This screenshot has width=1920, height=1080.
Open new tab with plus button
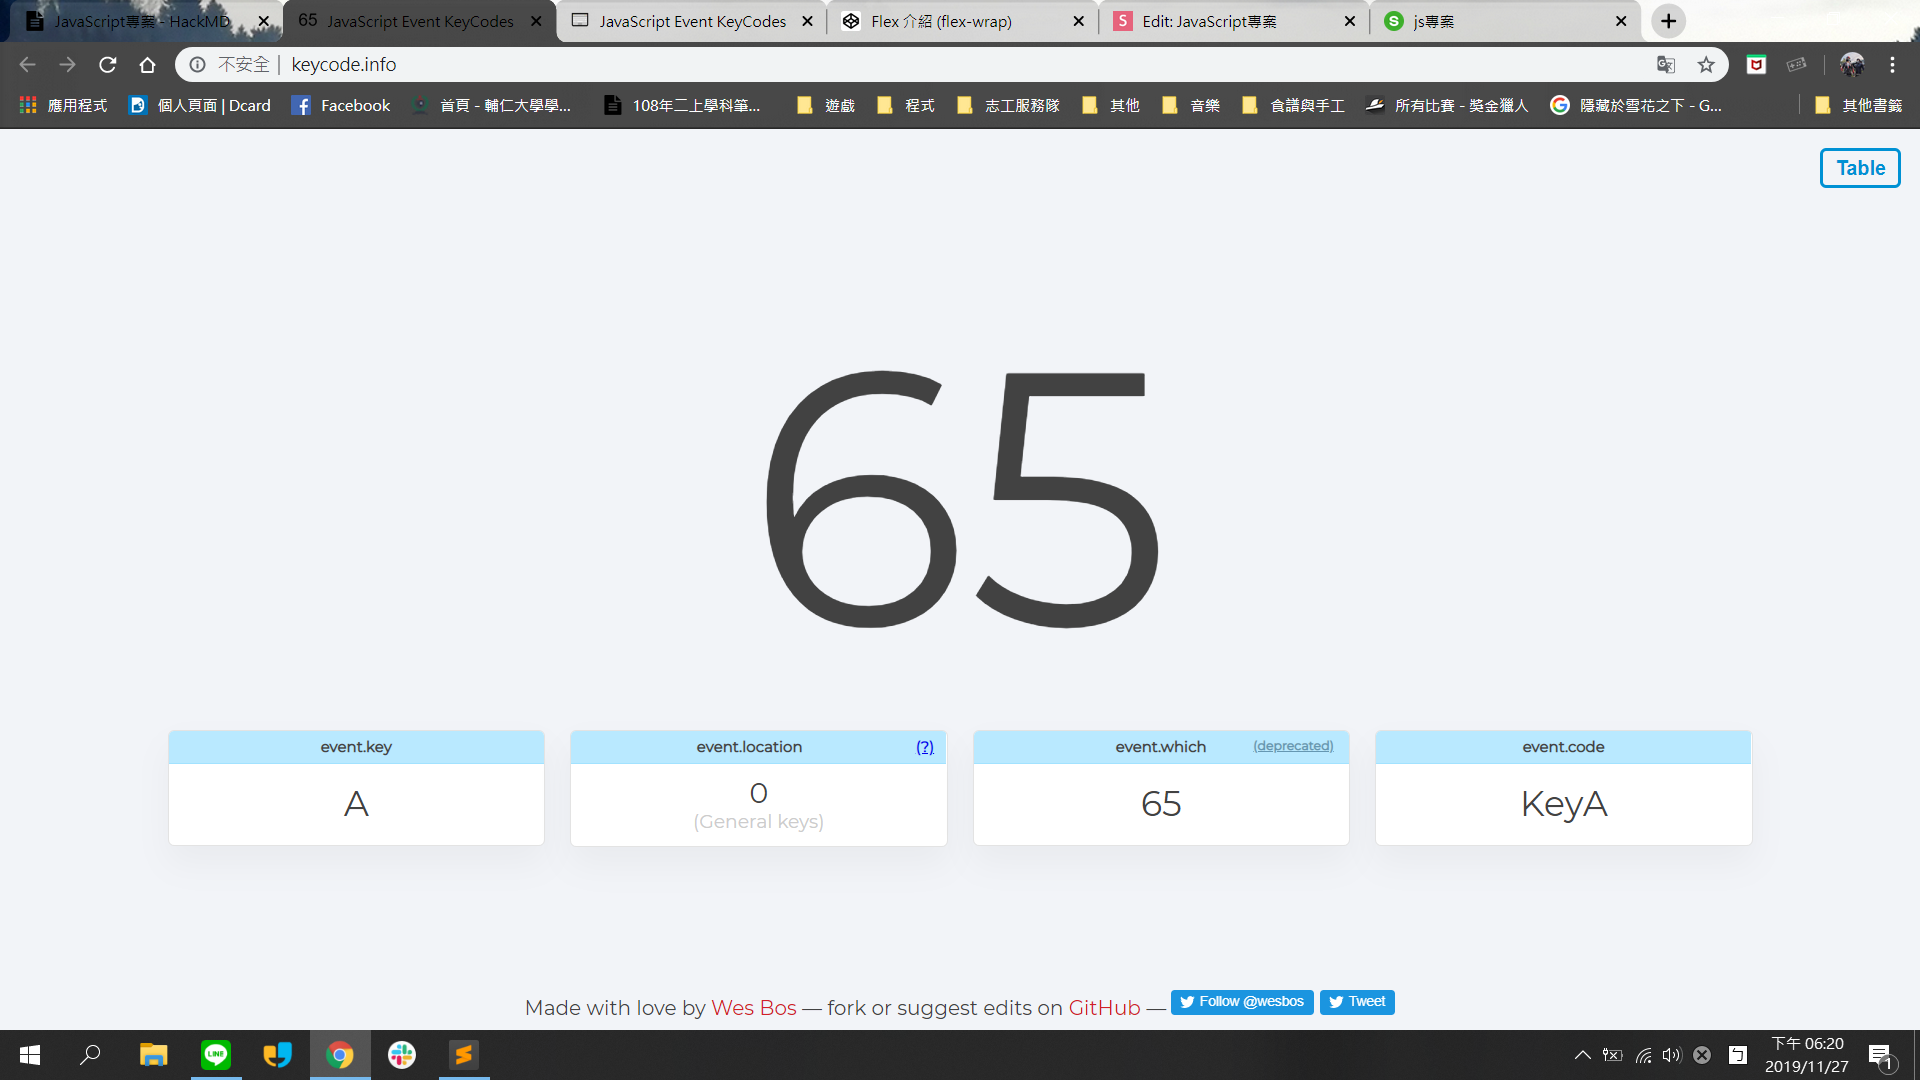[x=1668, y=21]
